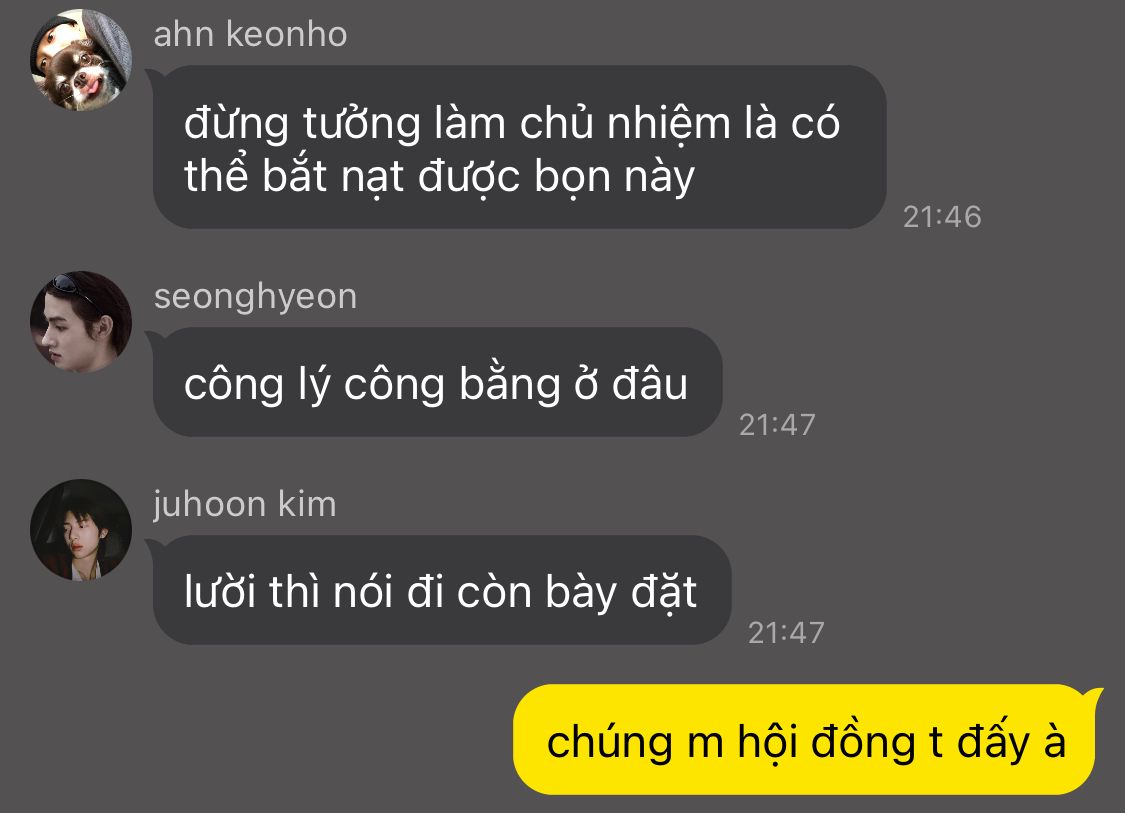
Task: Open ahn keonho's dog profile picture
Action: (x=81, y=60)
